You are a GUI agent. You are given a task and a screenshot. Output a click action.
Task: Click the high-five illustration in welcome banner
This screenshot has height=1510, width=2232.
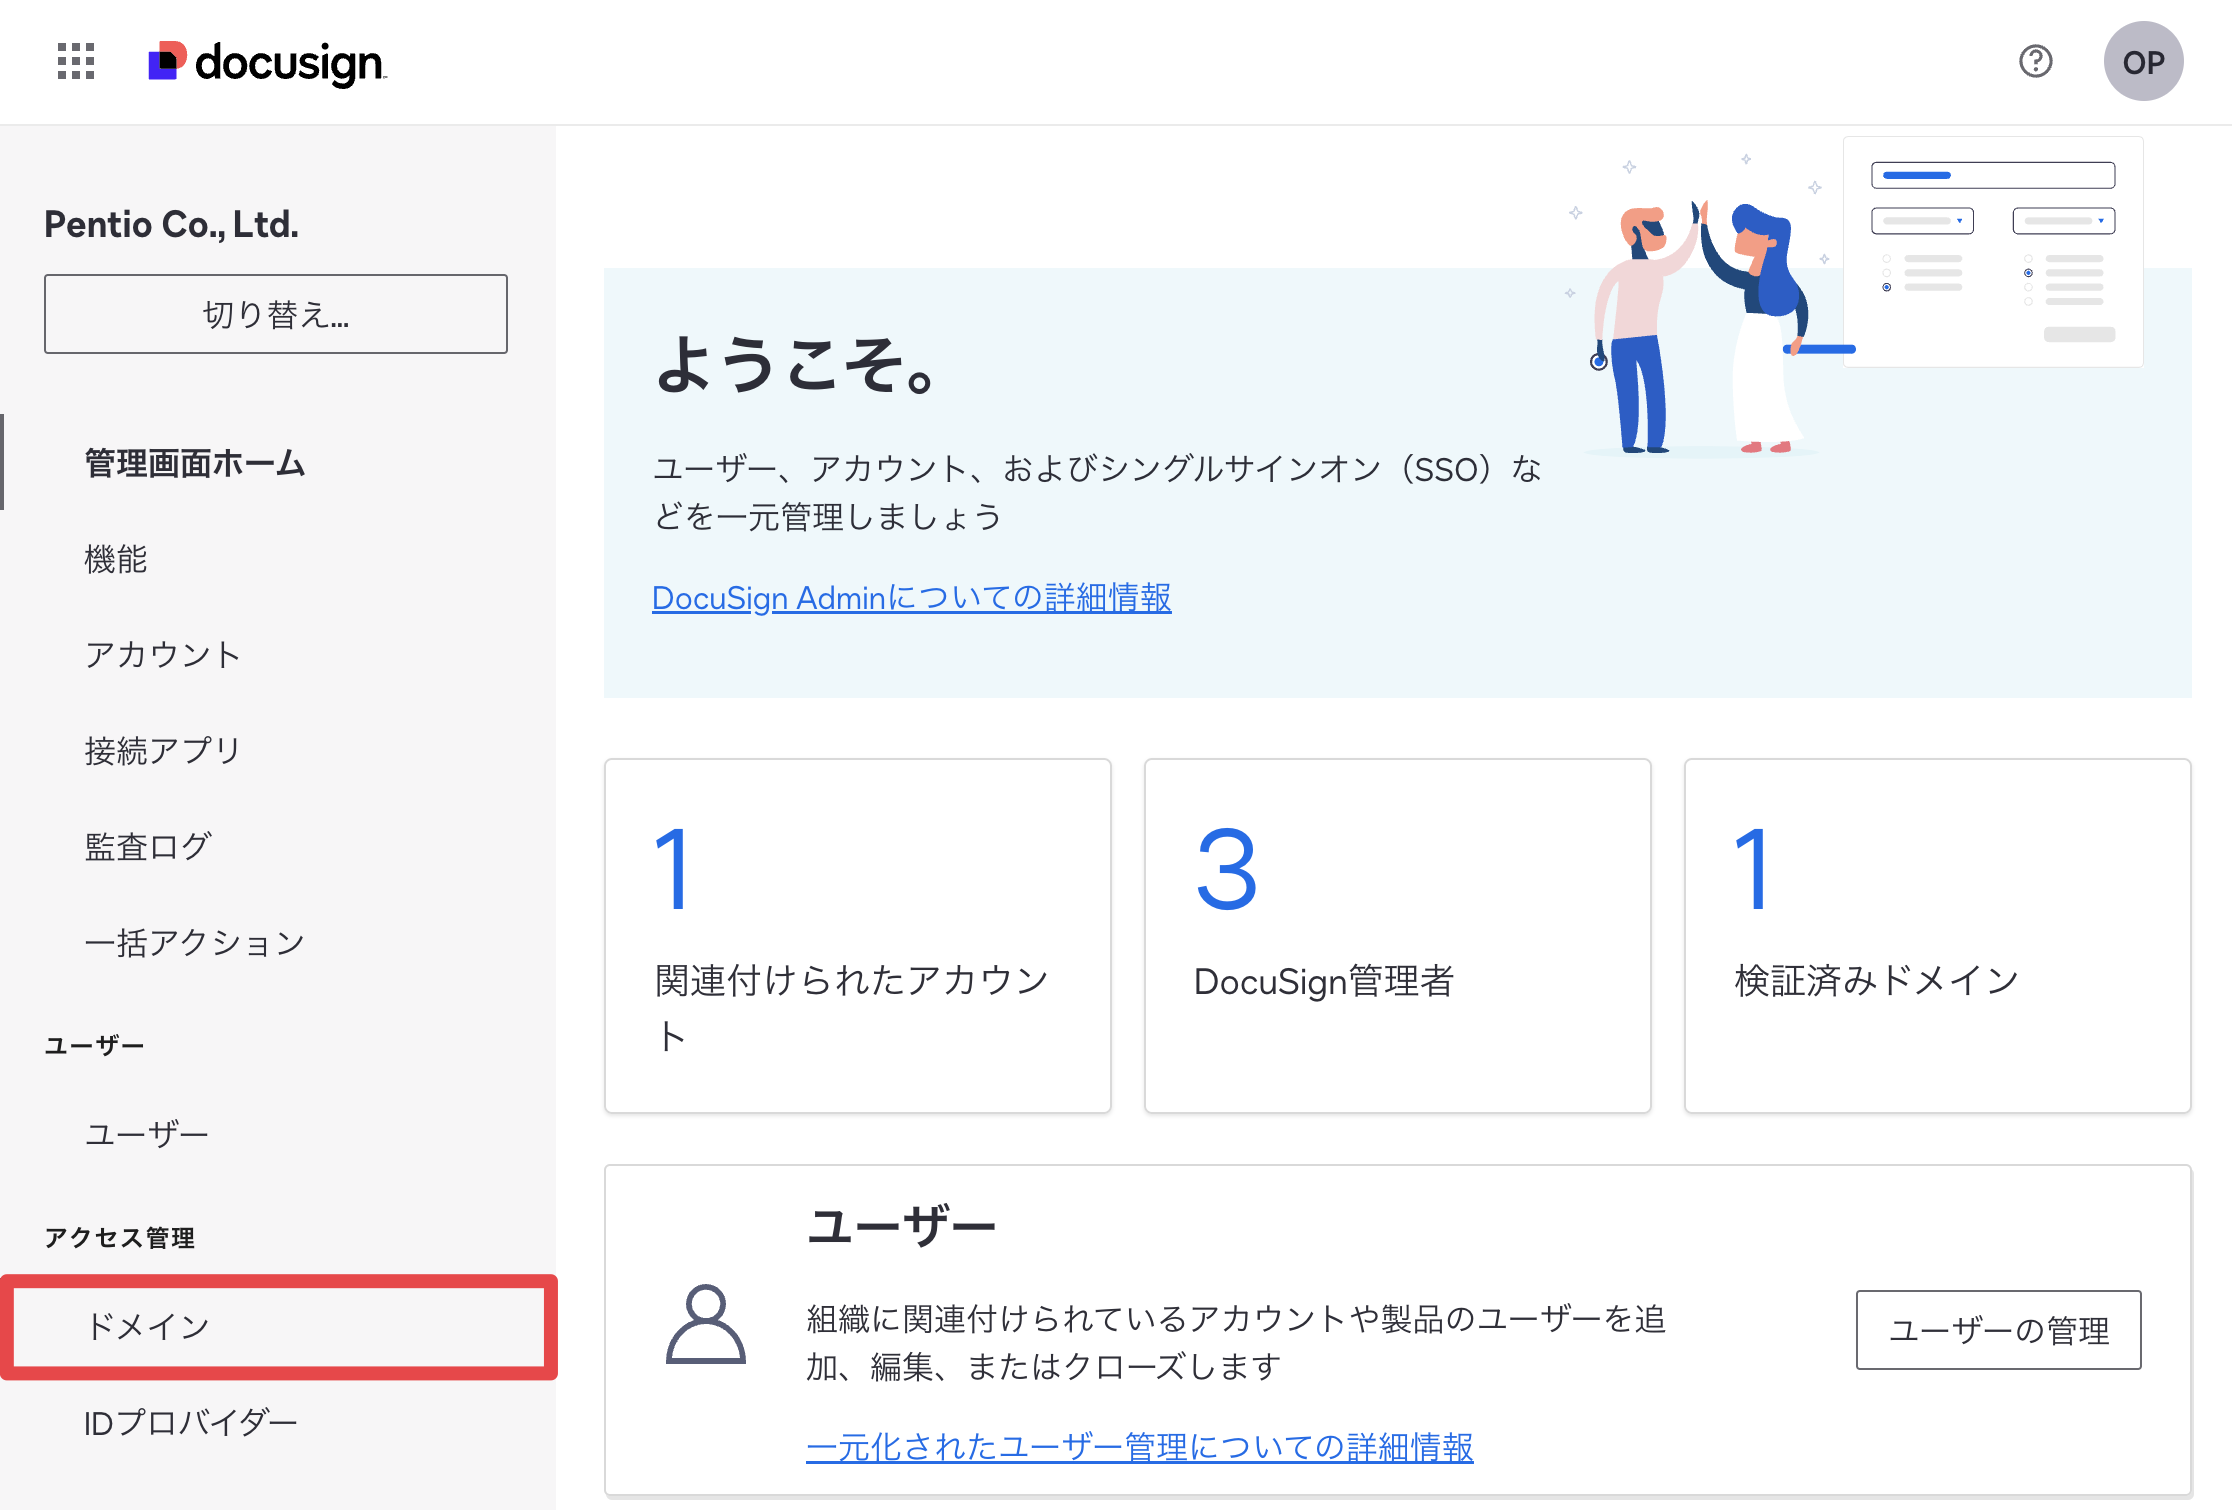coord(1855,300)
